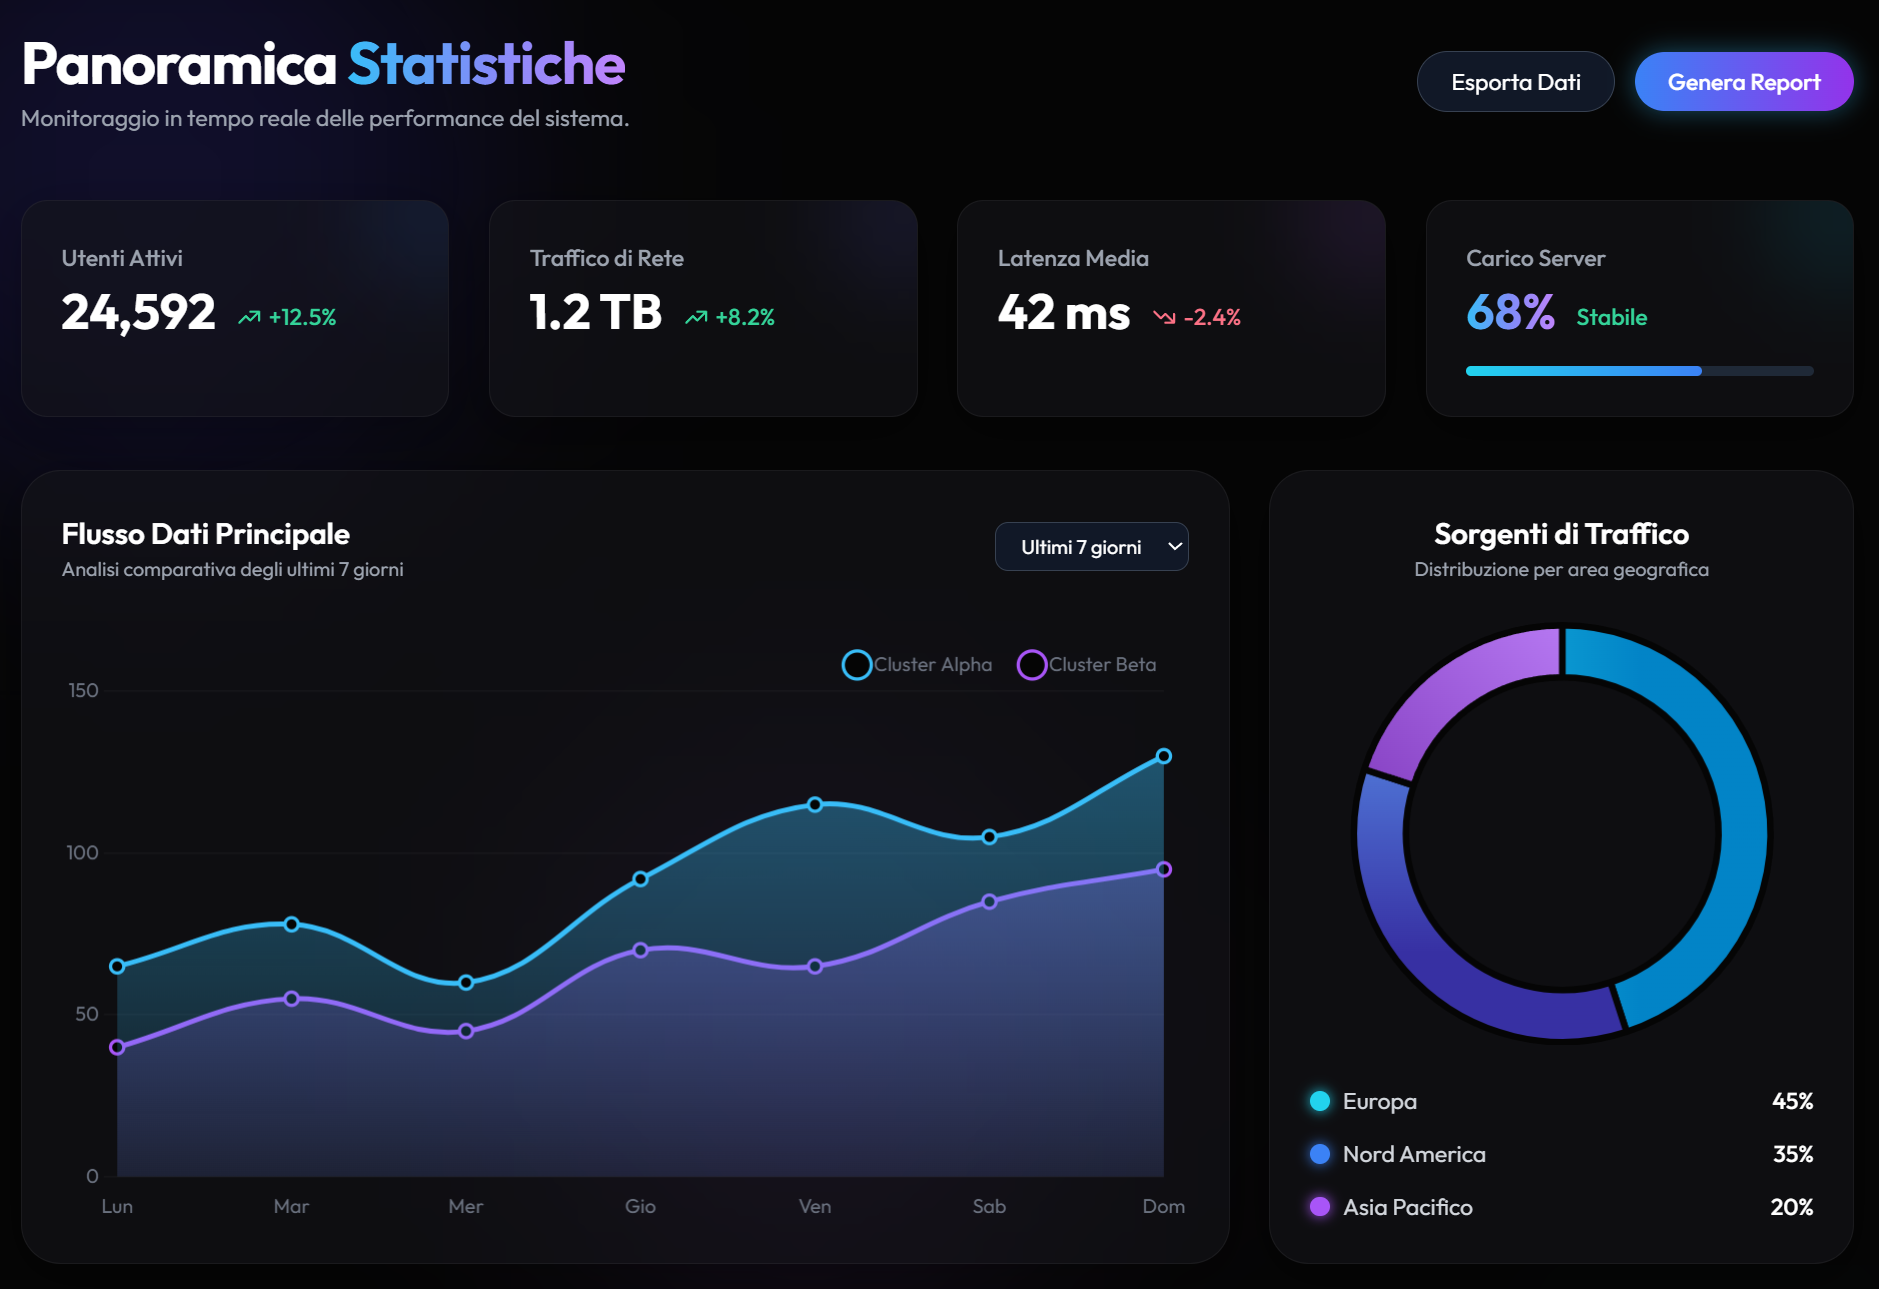Click the Cluster Beta circular legend marker

tap(1032, 664)
